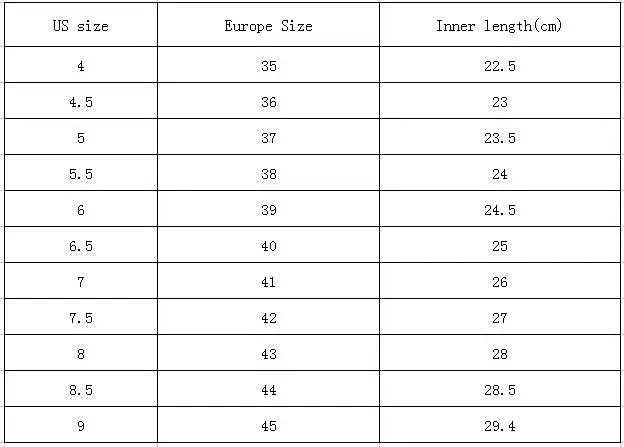Select the Europe size 43 cell
This screenshot has height=447, width=624.
(x=268, y=354)
